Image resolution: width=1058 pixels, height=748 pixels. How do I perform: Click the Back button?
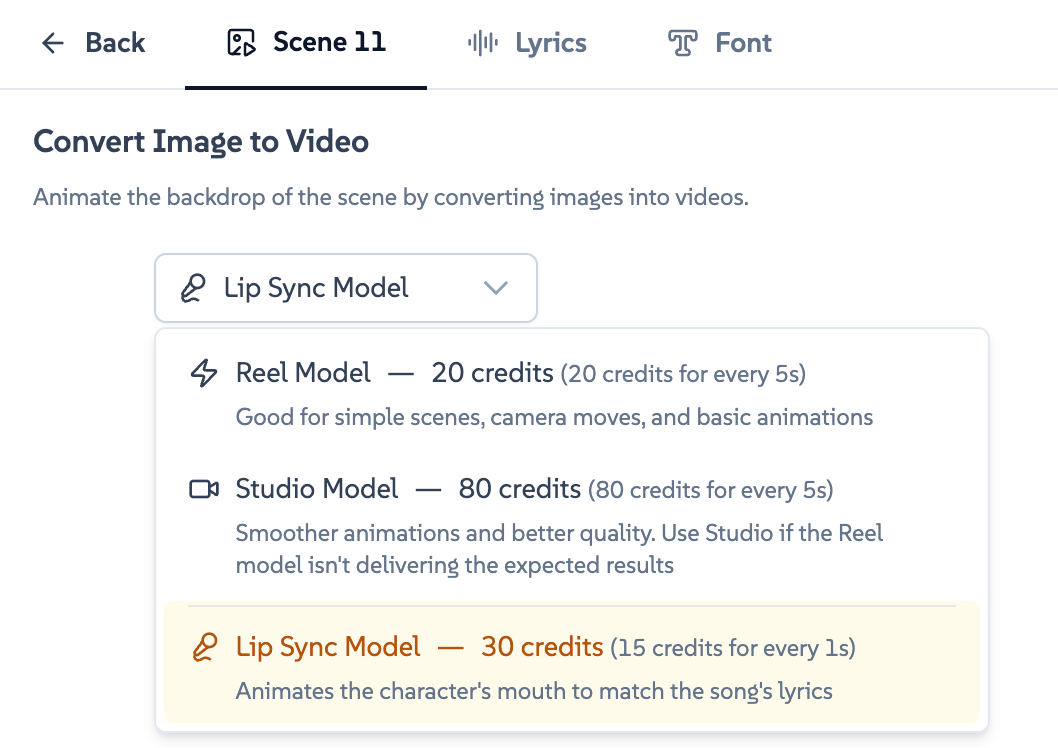pyautogui.click(x=95, y=42)
